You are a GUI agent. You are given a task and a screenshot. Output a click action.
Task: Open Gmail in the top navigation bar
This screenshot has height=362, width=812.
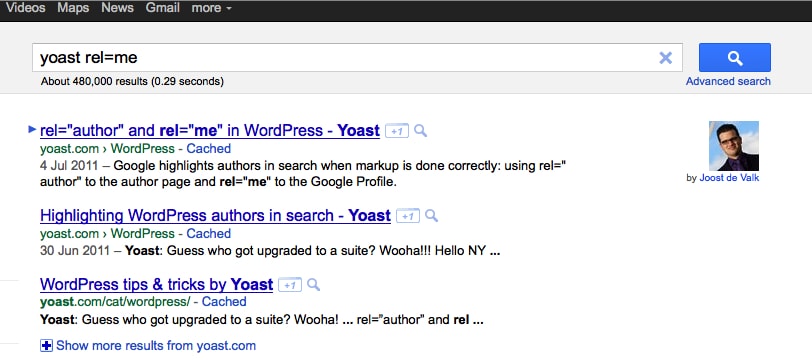[x=163, y=8]
